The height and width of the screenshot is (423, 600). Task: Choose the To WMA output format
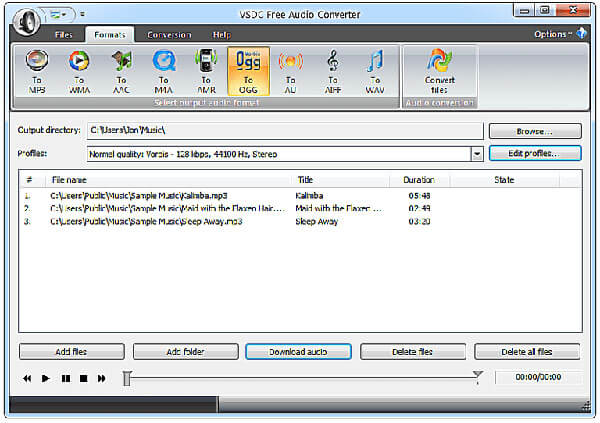79,72
